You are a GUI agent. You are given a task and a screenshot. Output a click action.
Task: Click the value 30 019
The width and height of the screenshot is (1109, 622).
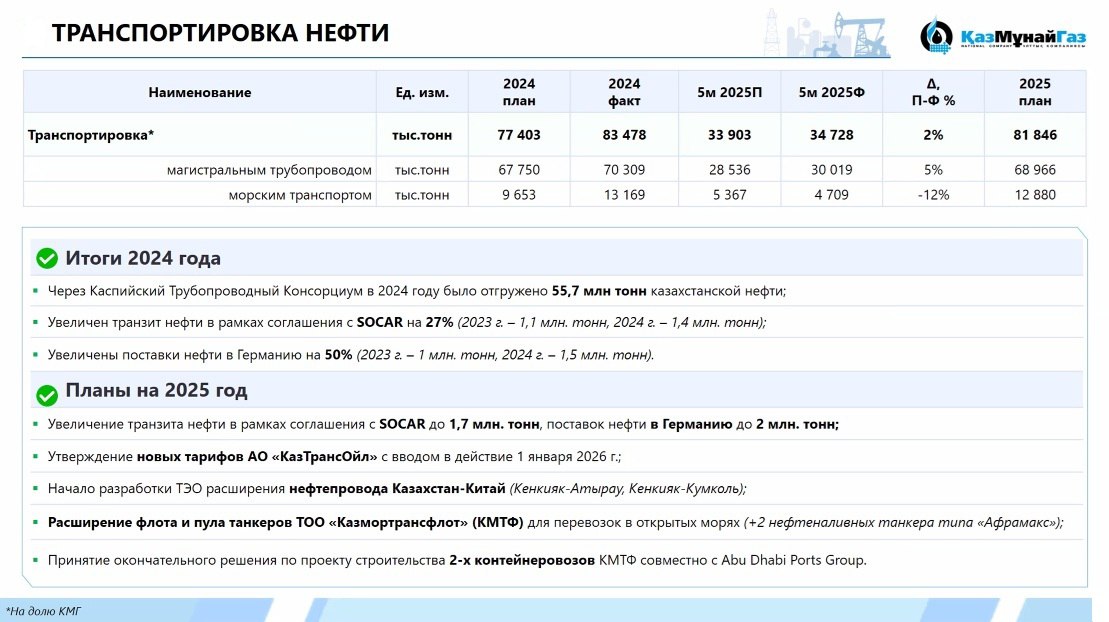(831, 170)
